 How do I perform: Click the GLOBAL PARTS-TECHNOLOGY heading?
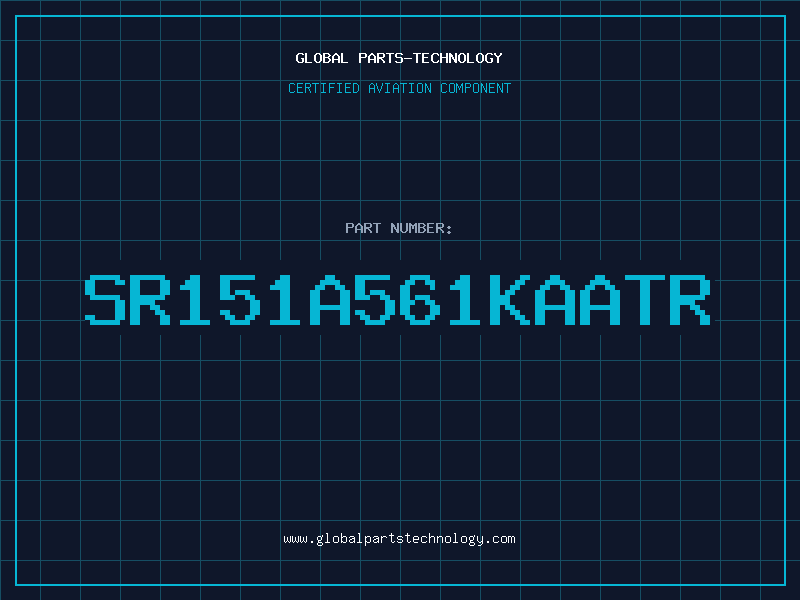click(399, 58)
